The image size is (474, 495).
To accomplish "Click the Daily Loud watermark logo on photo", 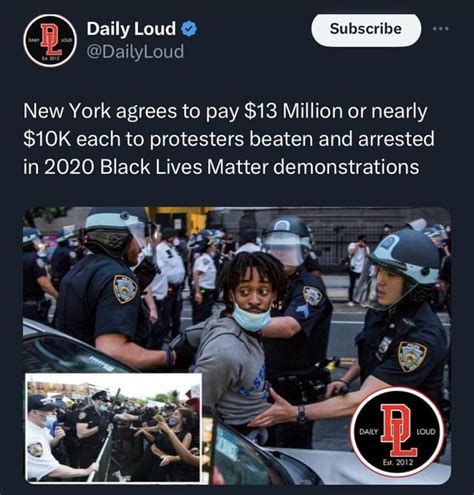I will point(398,431).
